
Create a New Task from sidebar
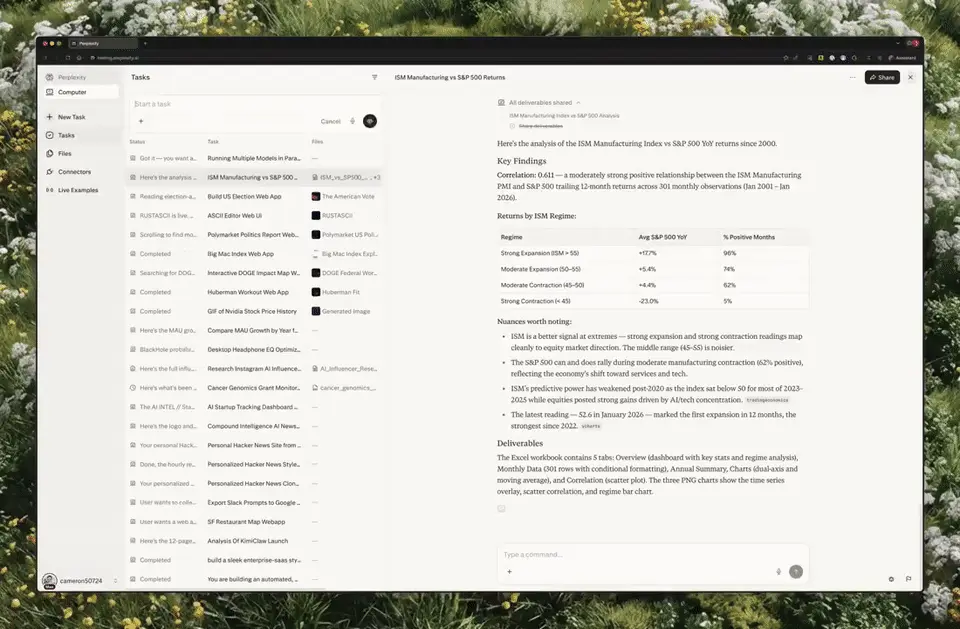point(71,117)
